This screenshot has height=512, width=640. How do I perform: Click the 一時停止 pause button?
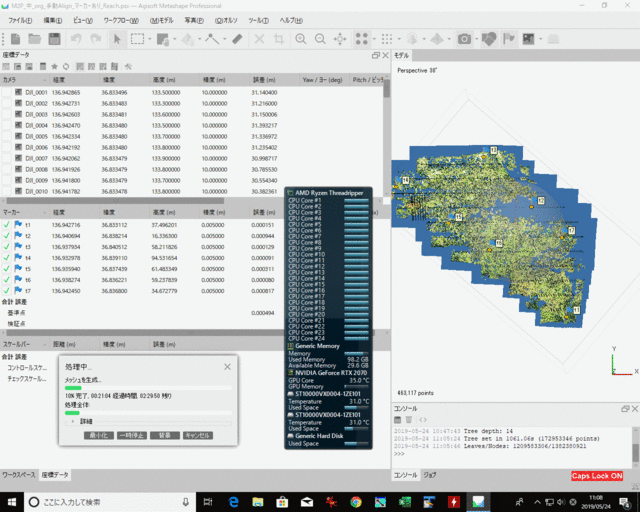(x=132, y=436)
